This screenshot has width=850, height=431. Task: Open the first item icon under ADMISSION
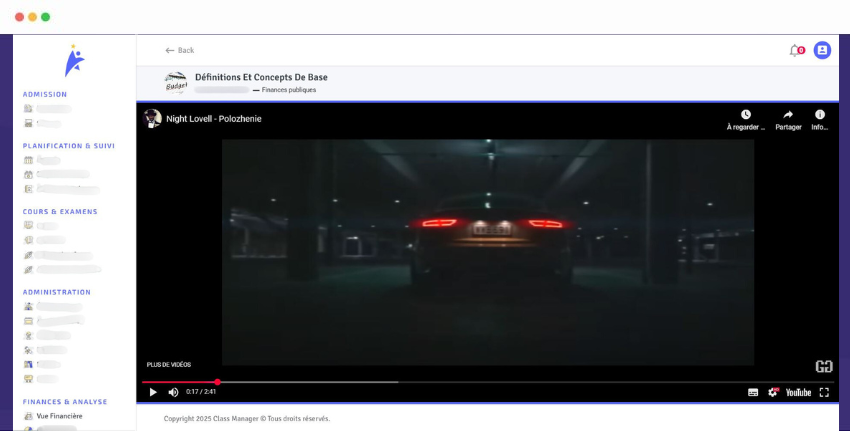click(x=28, y=108)
